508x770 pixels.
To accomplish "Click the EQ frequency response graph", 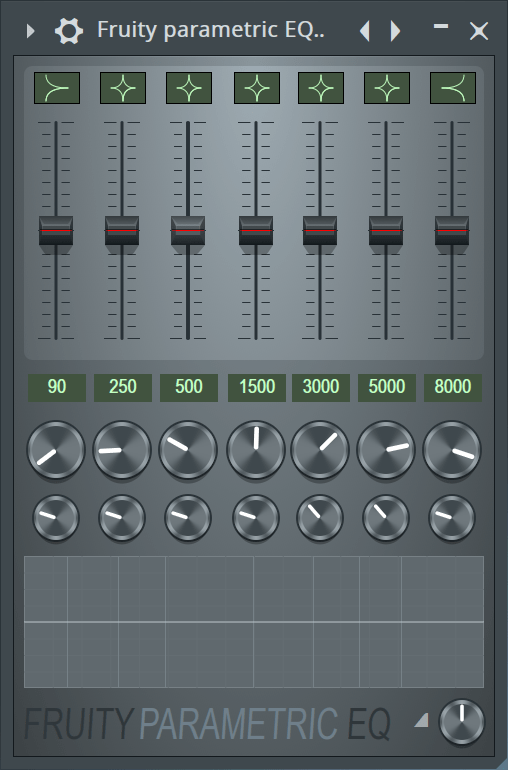I will pos(254,622).
